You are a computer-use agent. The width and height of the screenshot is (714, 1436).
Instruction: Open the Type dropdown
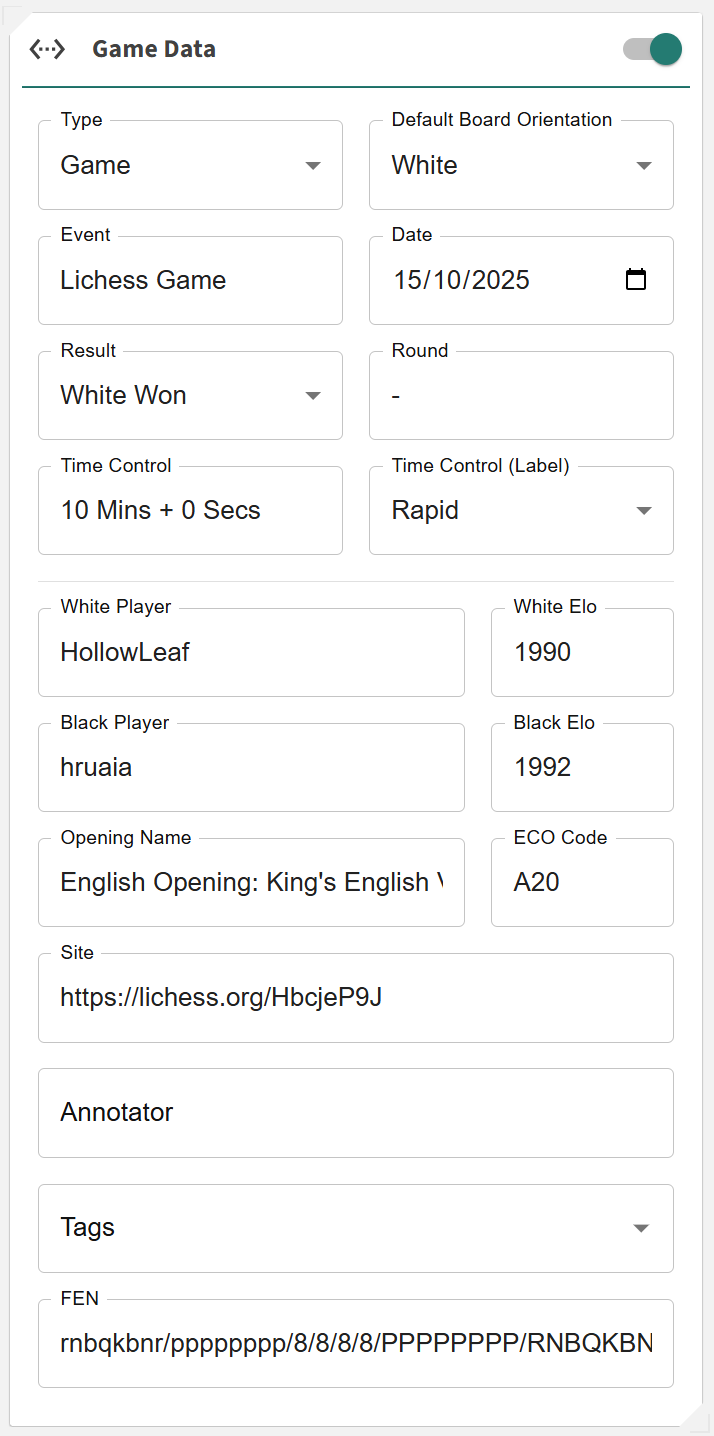(190, 166)
